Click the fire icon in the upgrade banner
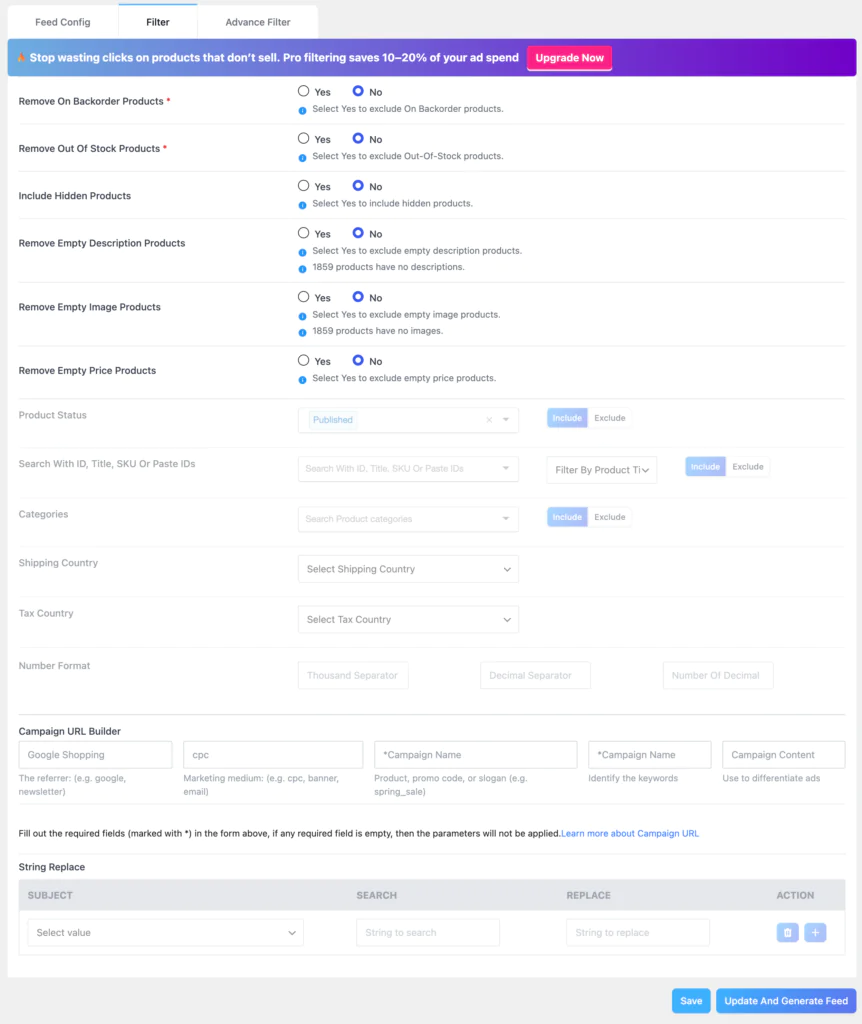Viewport: 862px width, 1024px height. 22,57
